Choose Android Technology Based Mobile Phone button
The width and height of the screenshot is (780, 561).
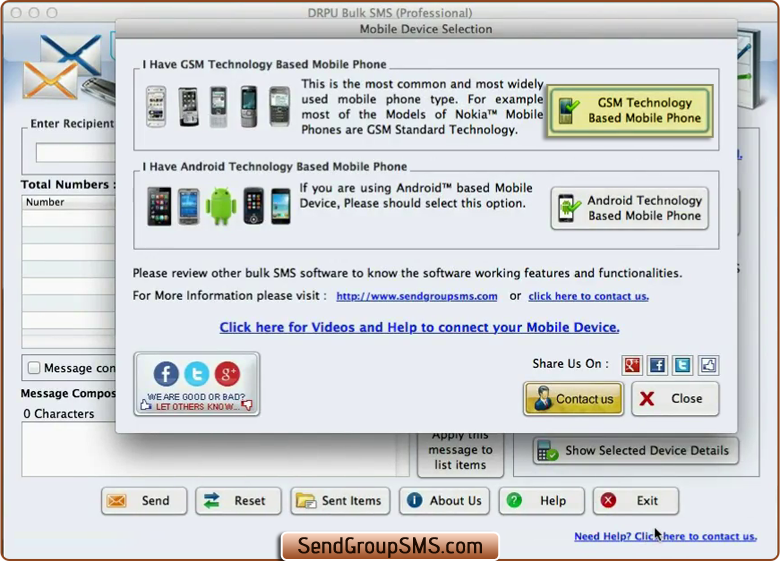coord(630,208)
